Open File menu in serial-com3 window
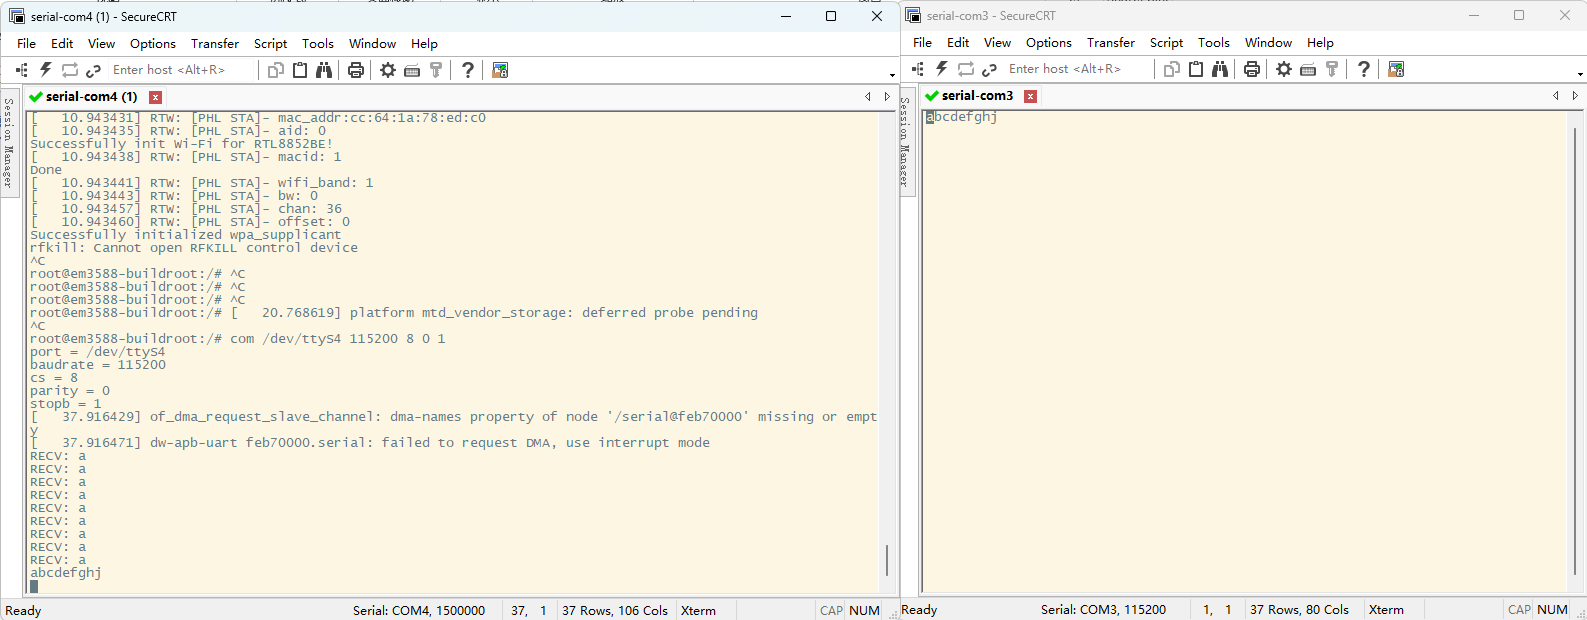 coord(923,43)
